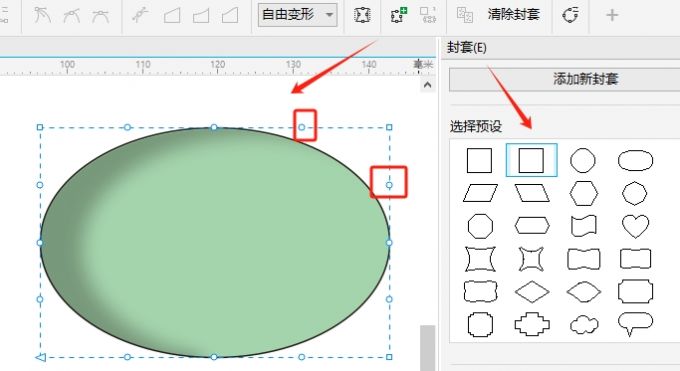Select the speech bubble envelope preset
The image size is (680, 371).
point(635,324)
